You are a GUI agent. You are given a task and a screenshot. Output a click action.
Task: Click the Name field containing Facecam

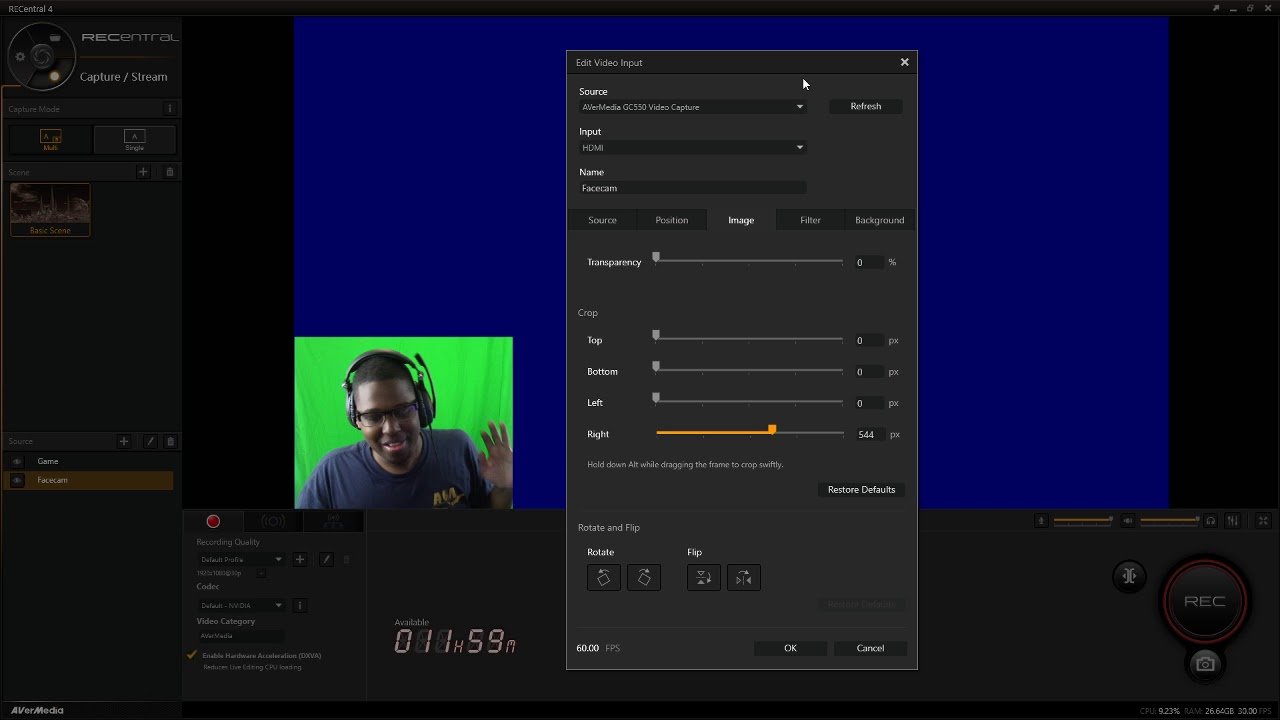[692, 188]
